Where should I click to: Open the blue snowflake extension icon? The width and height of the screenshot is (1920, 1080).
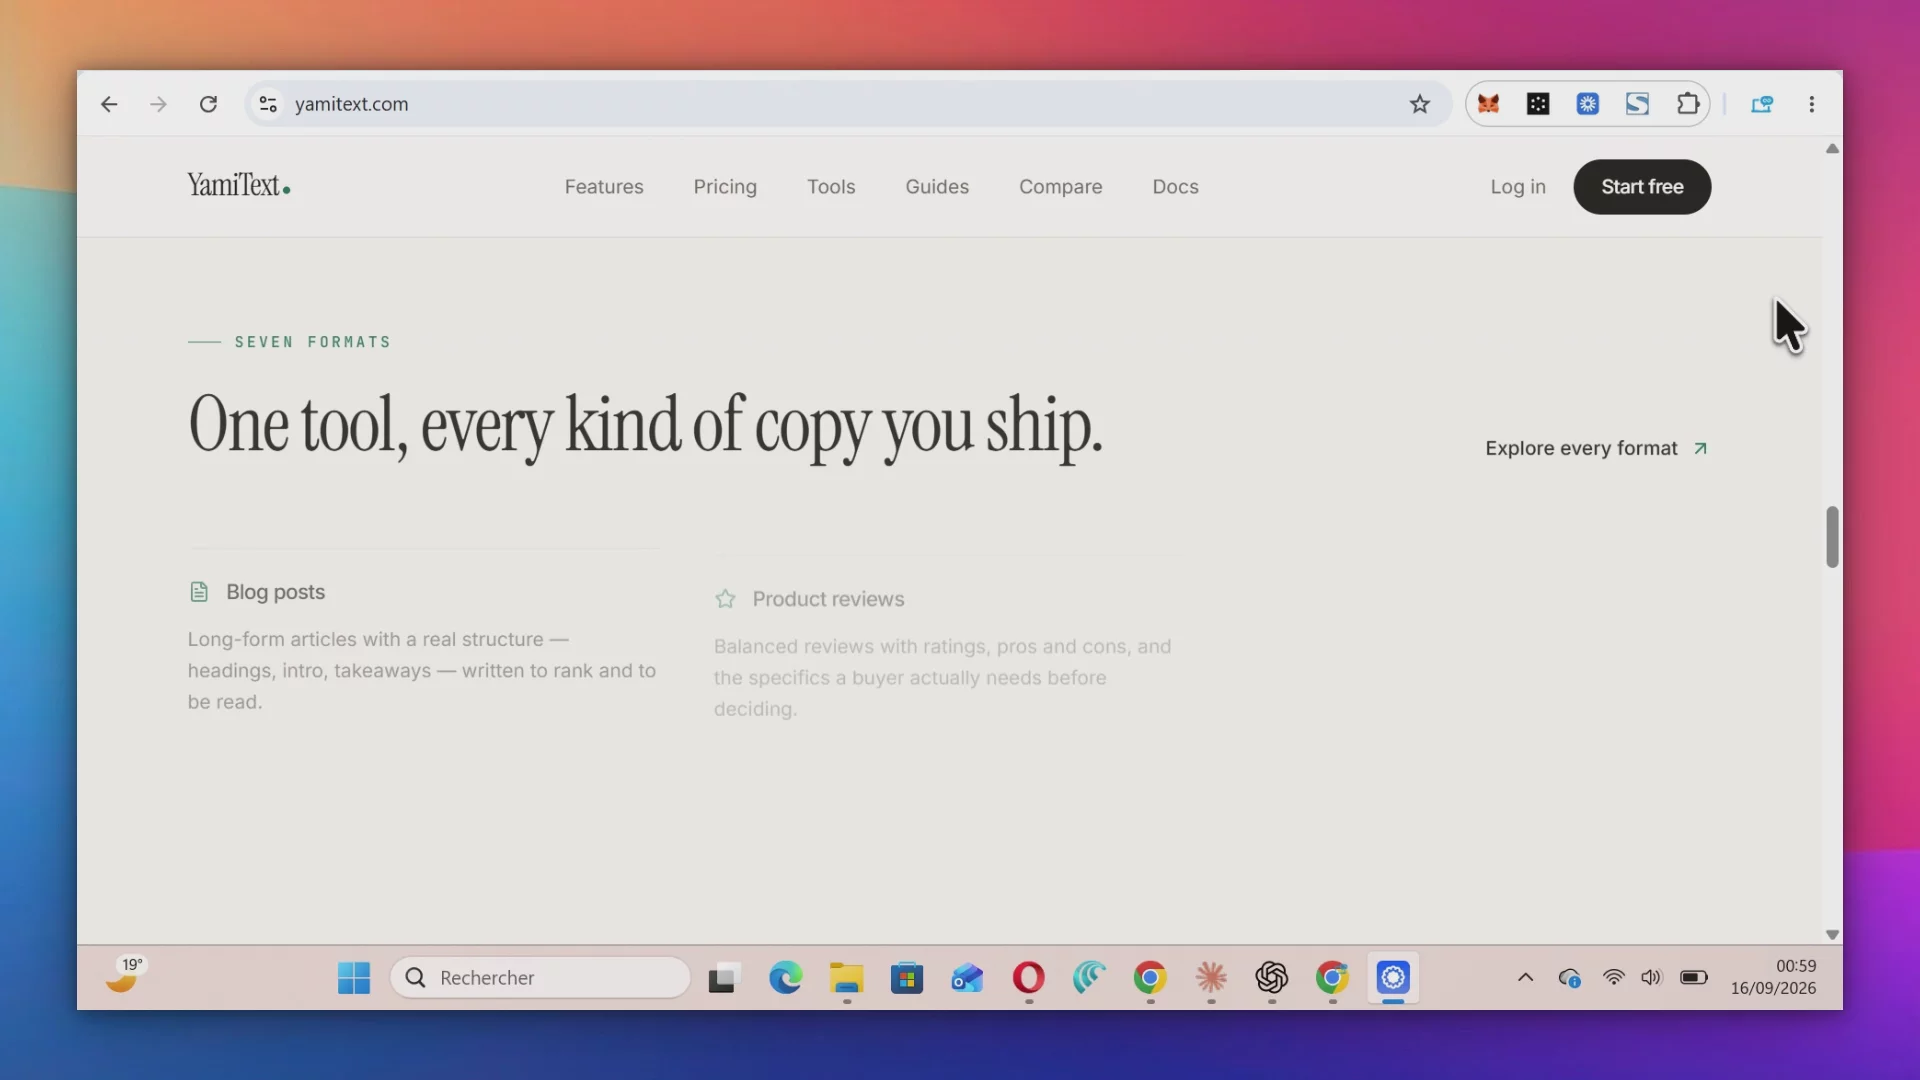tap(1588, 104)
